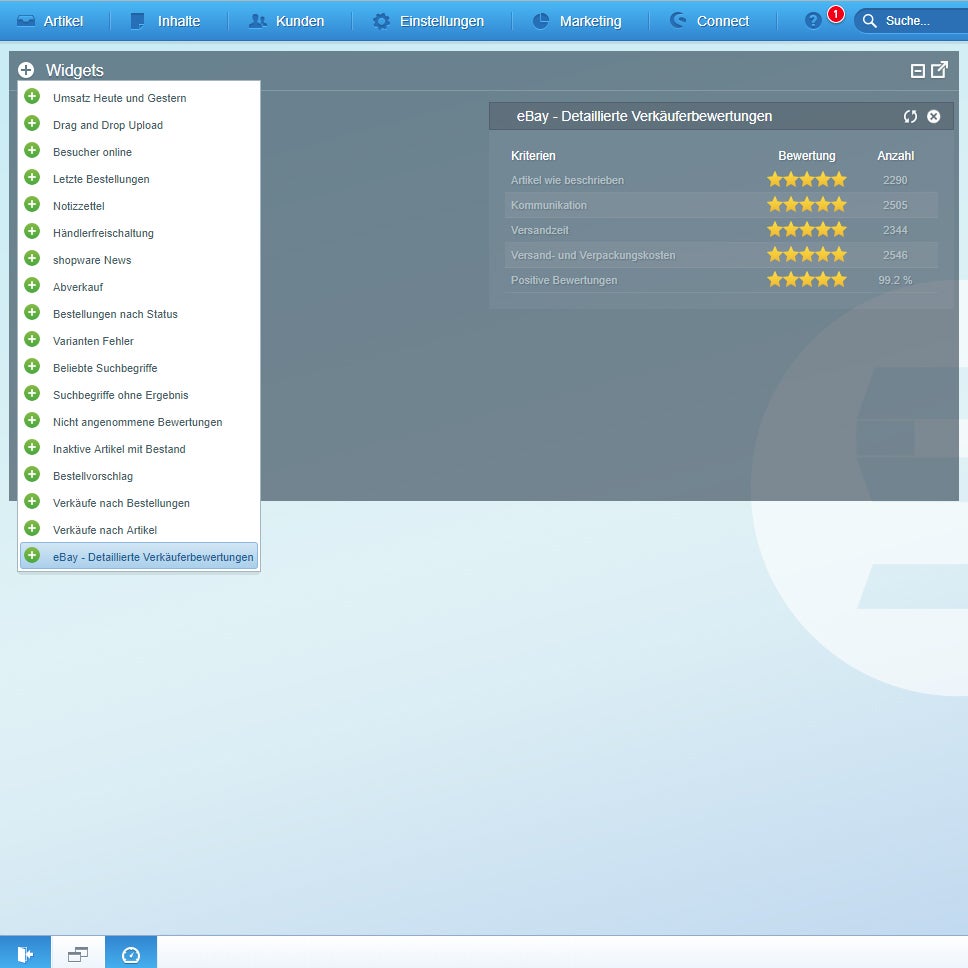The width and height of the screenshot is (968, 968).
Task: Click the red notification badge showing 1
Action: pyautogui.click(x=836, y=14)
